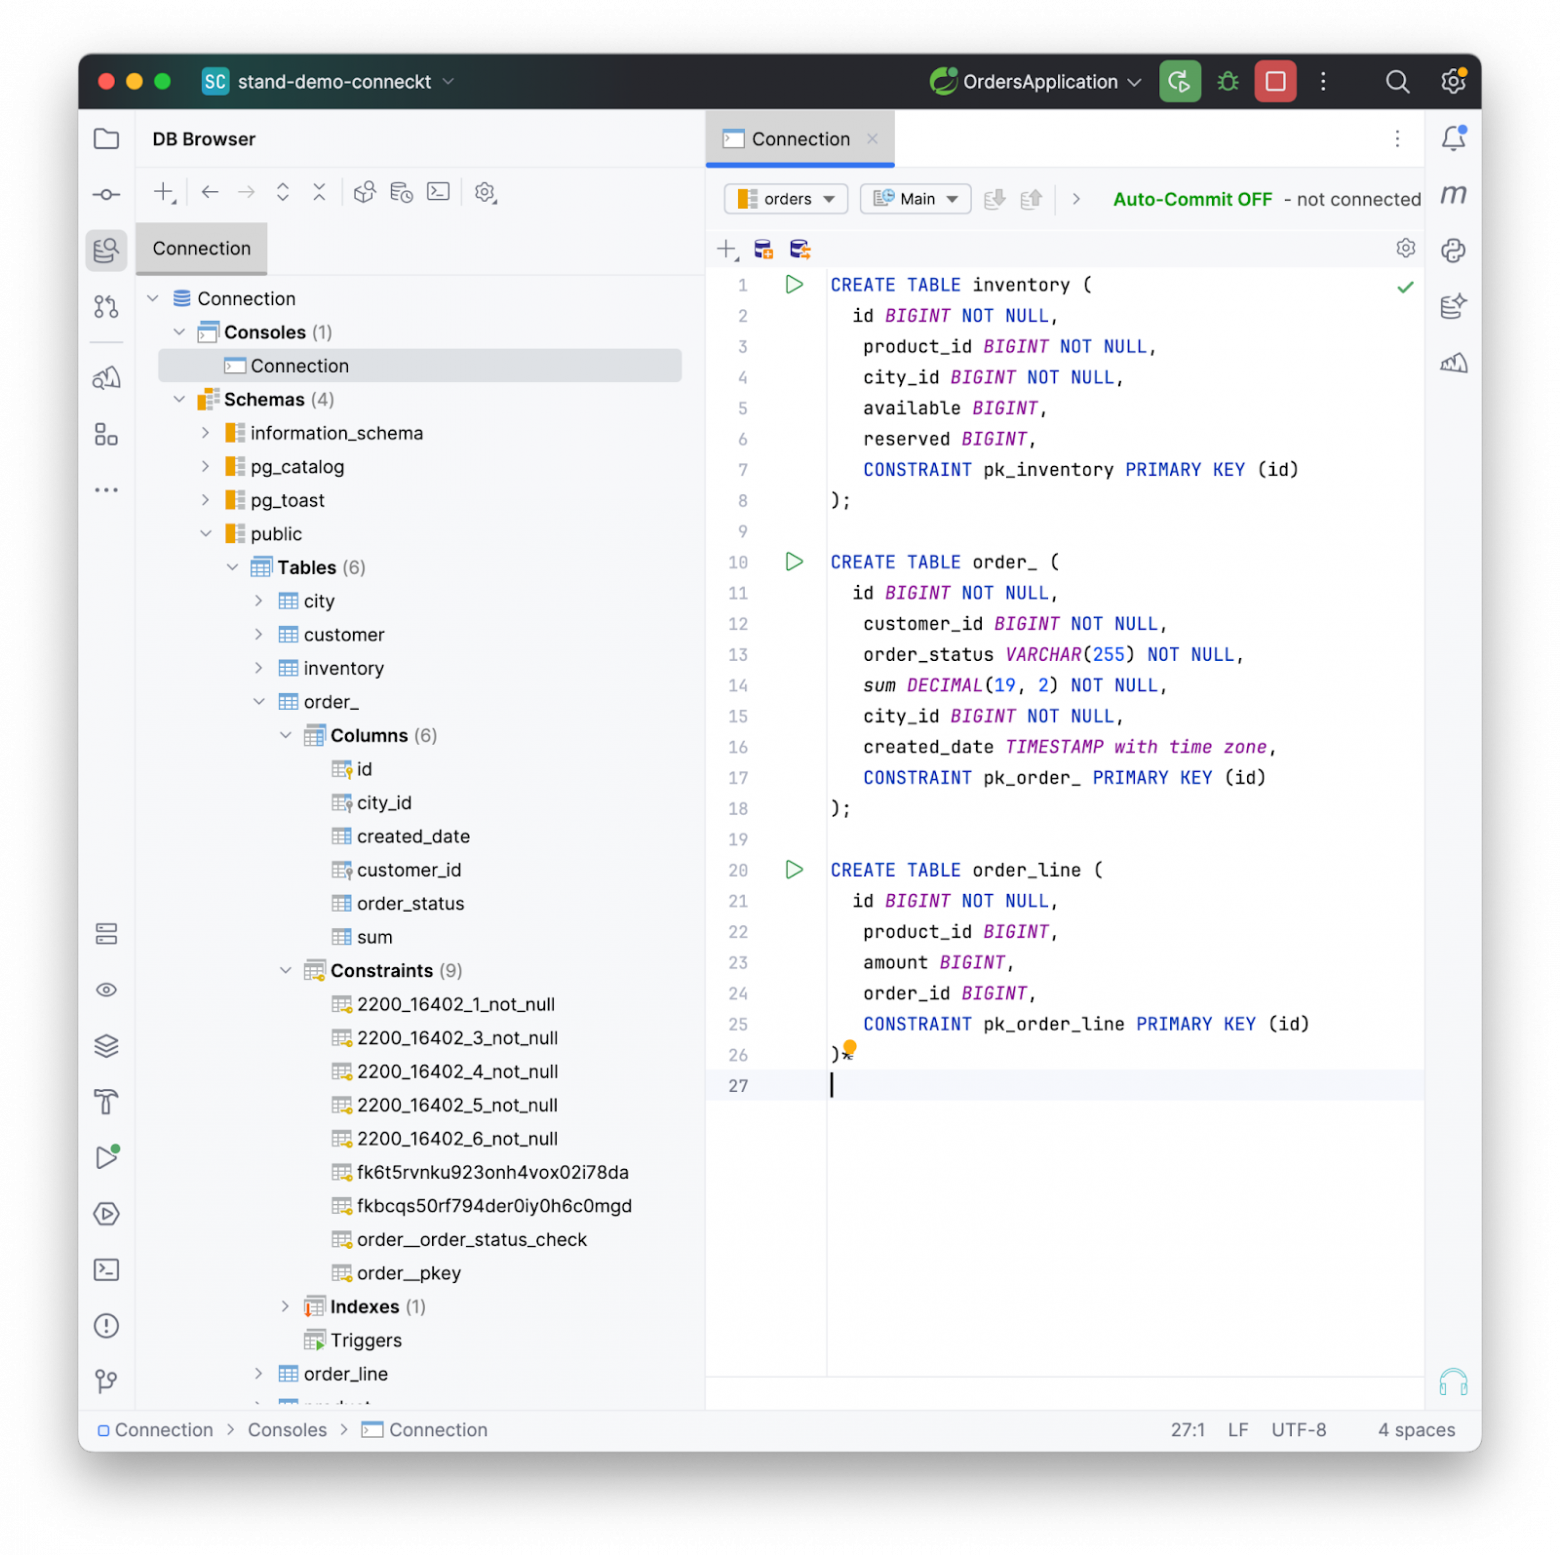
Task: Open the DB Browser tool window icon
Action: click(x=106, y=250)
